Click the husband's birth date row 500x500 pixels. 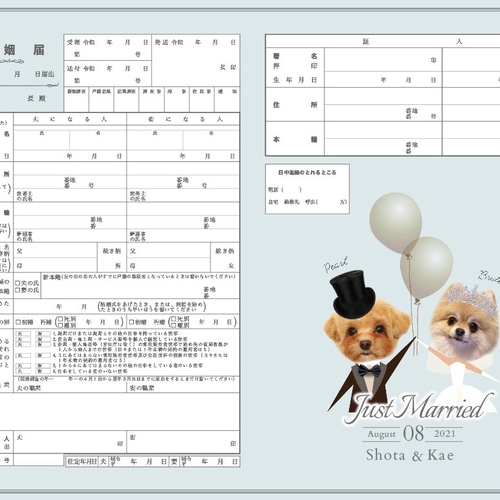point(70,156)
